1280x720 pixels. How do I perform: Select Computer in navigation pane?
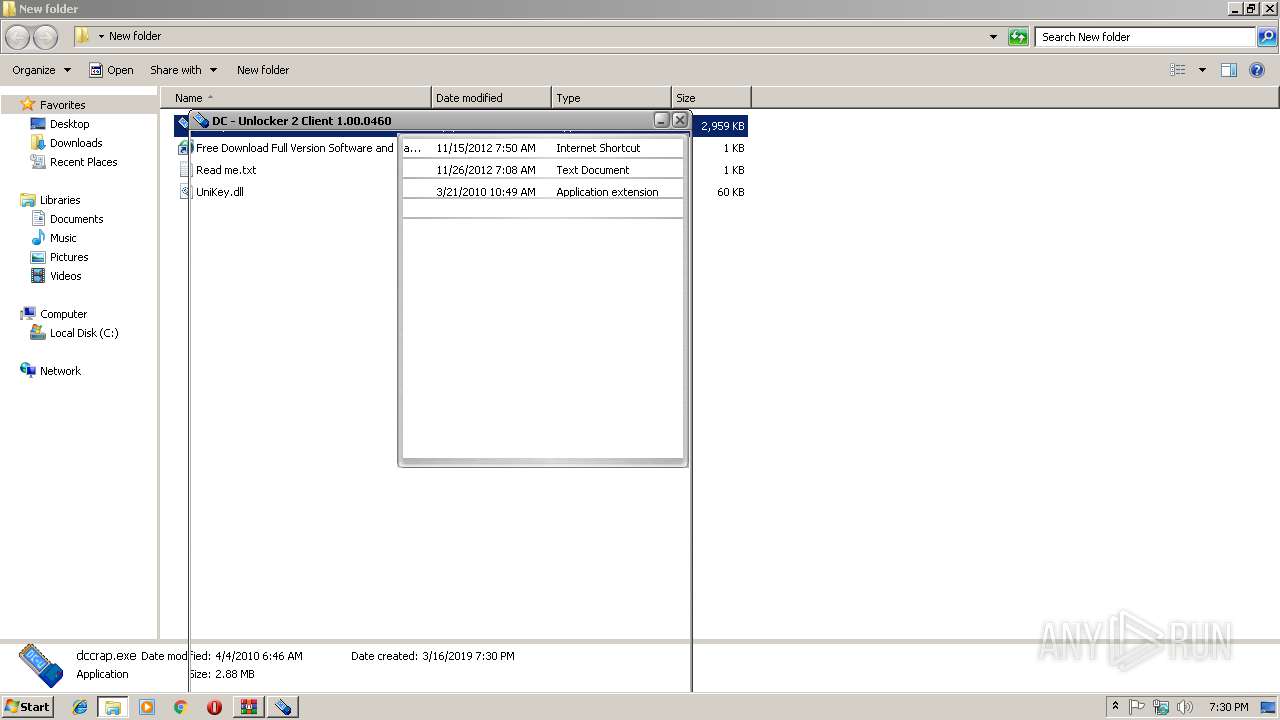63,314
